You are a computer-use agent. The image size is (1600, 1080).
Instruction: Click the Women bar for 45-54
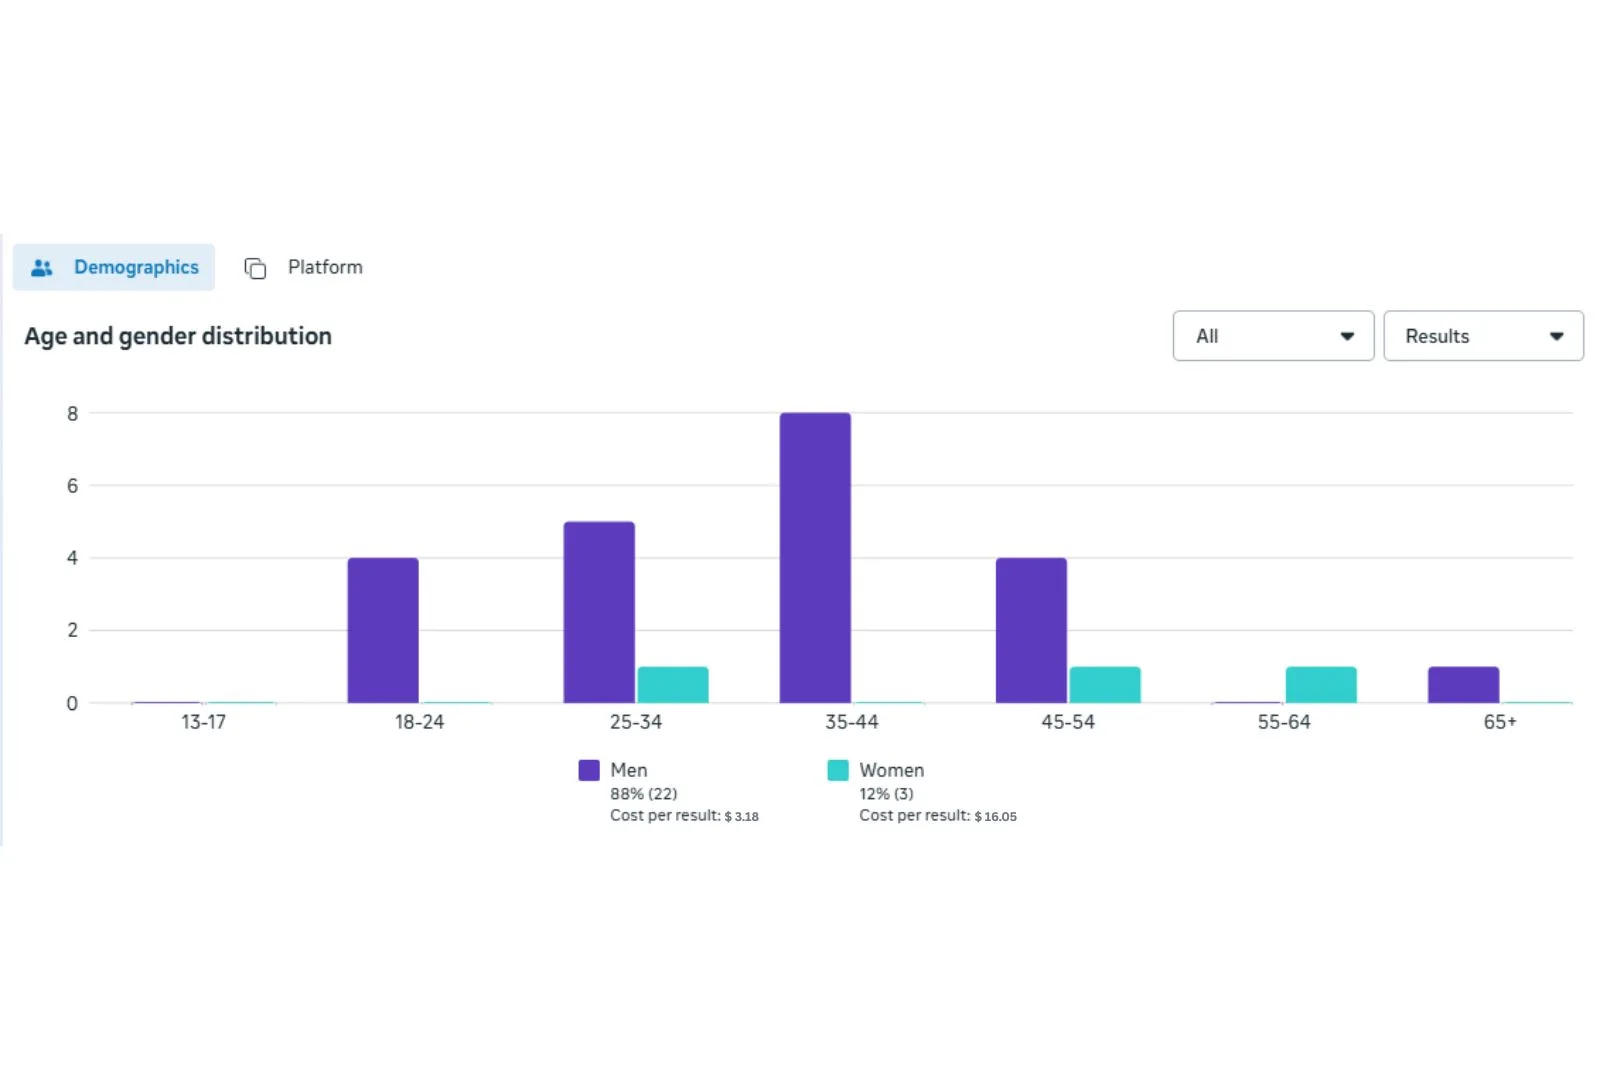[1105, 685]
